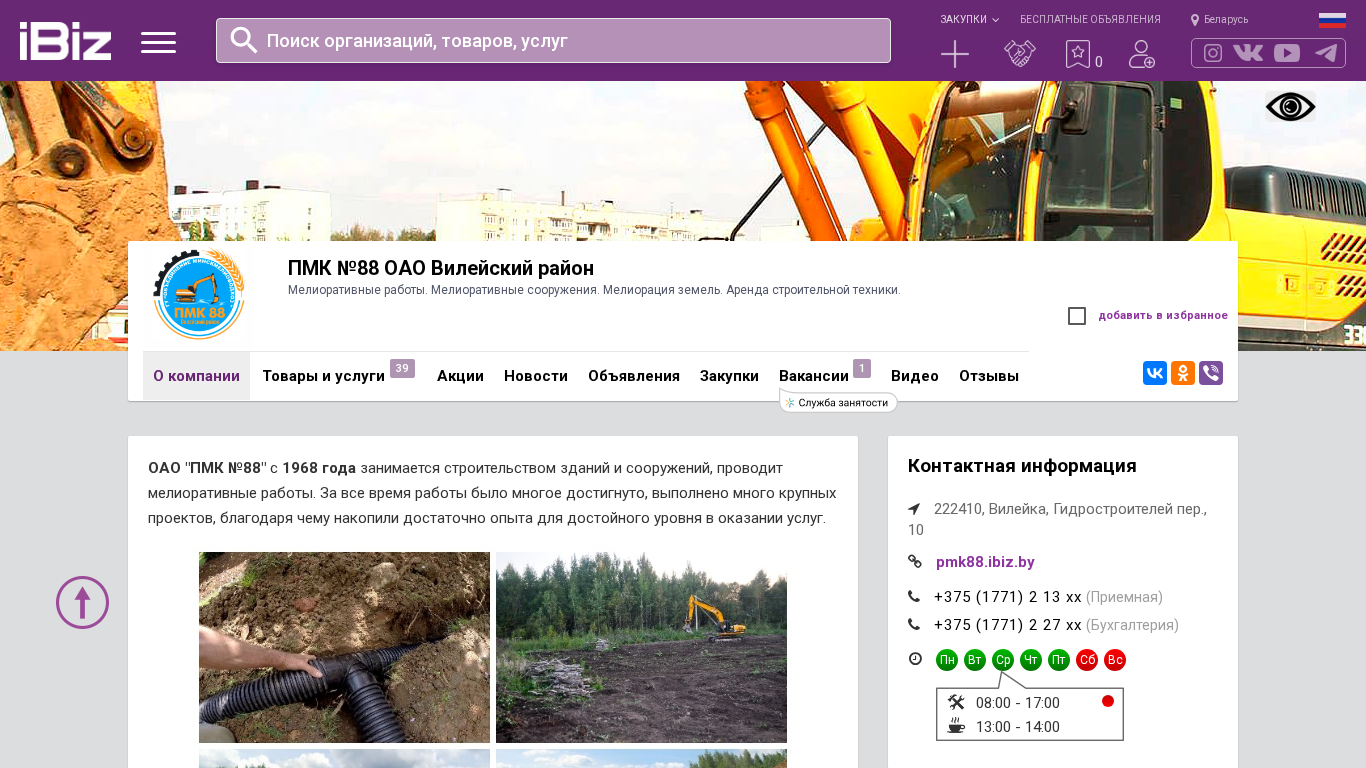The width and height of the screenshot is (1366, 768).
Task: Open the handshake deals icon
Action: coord(1020,54)
